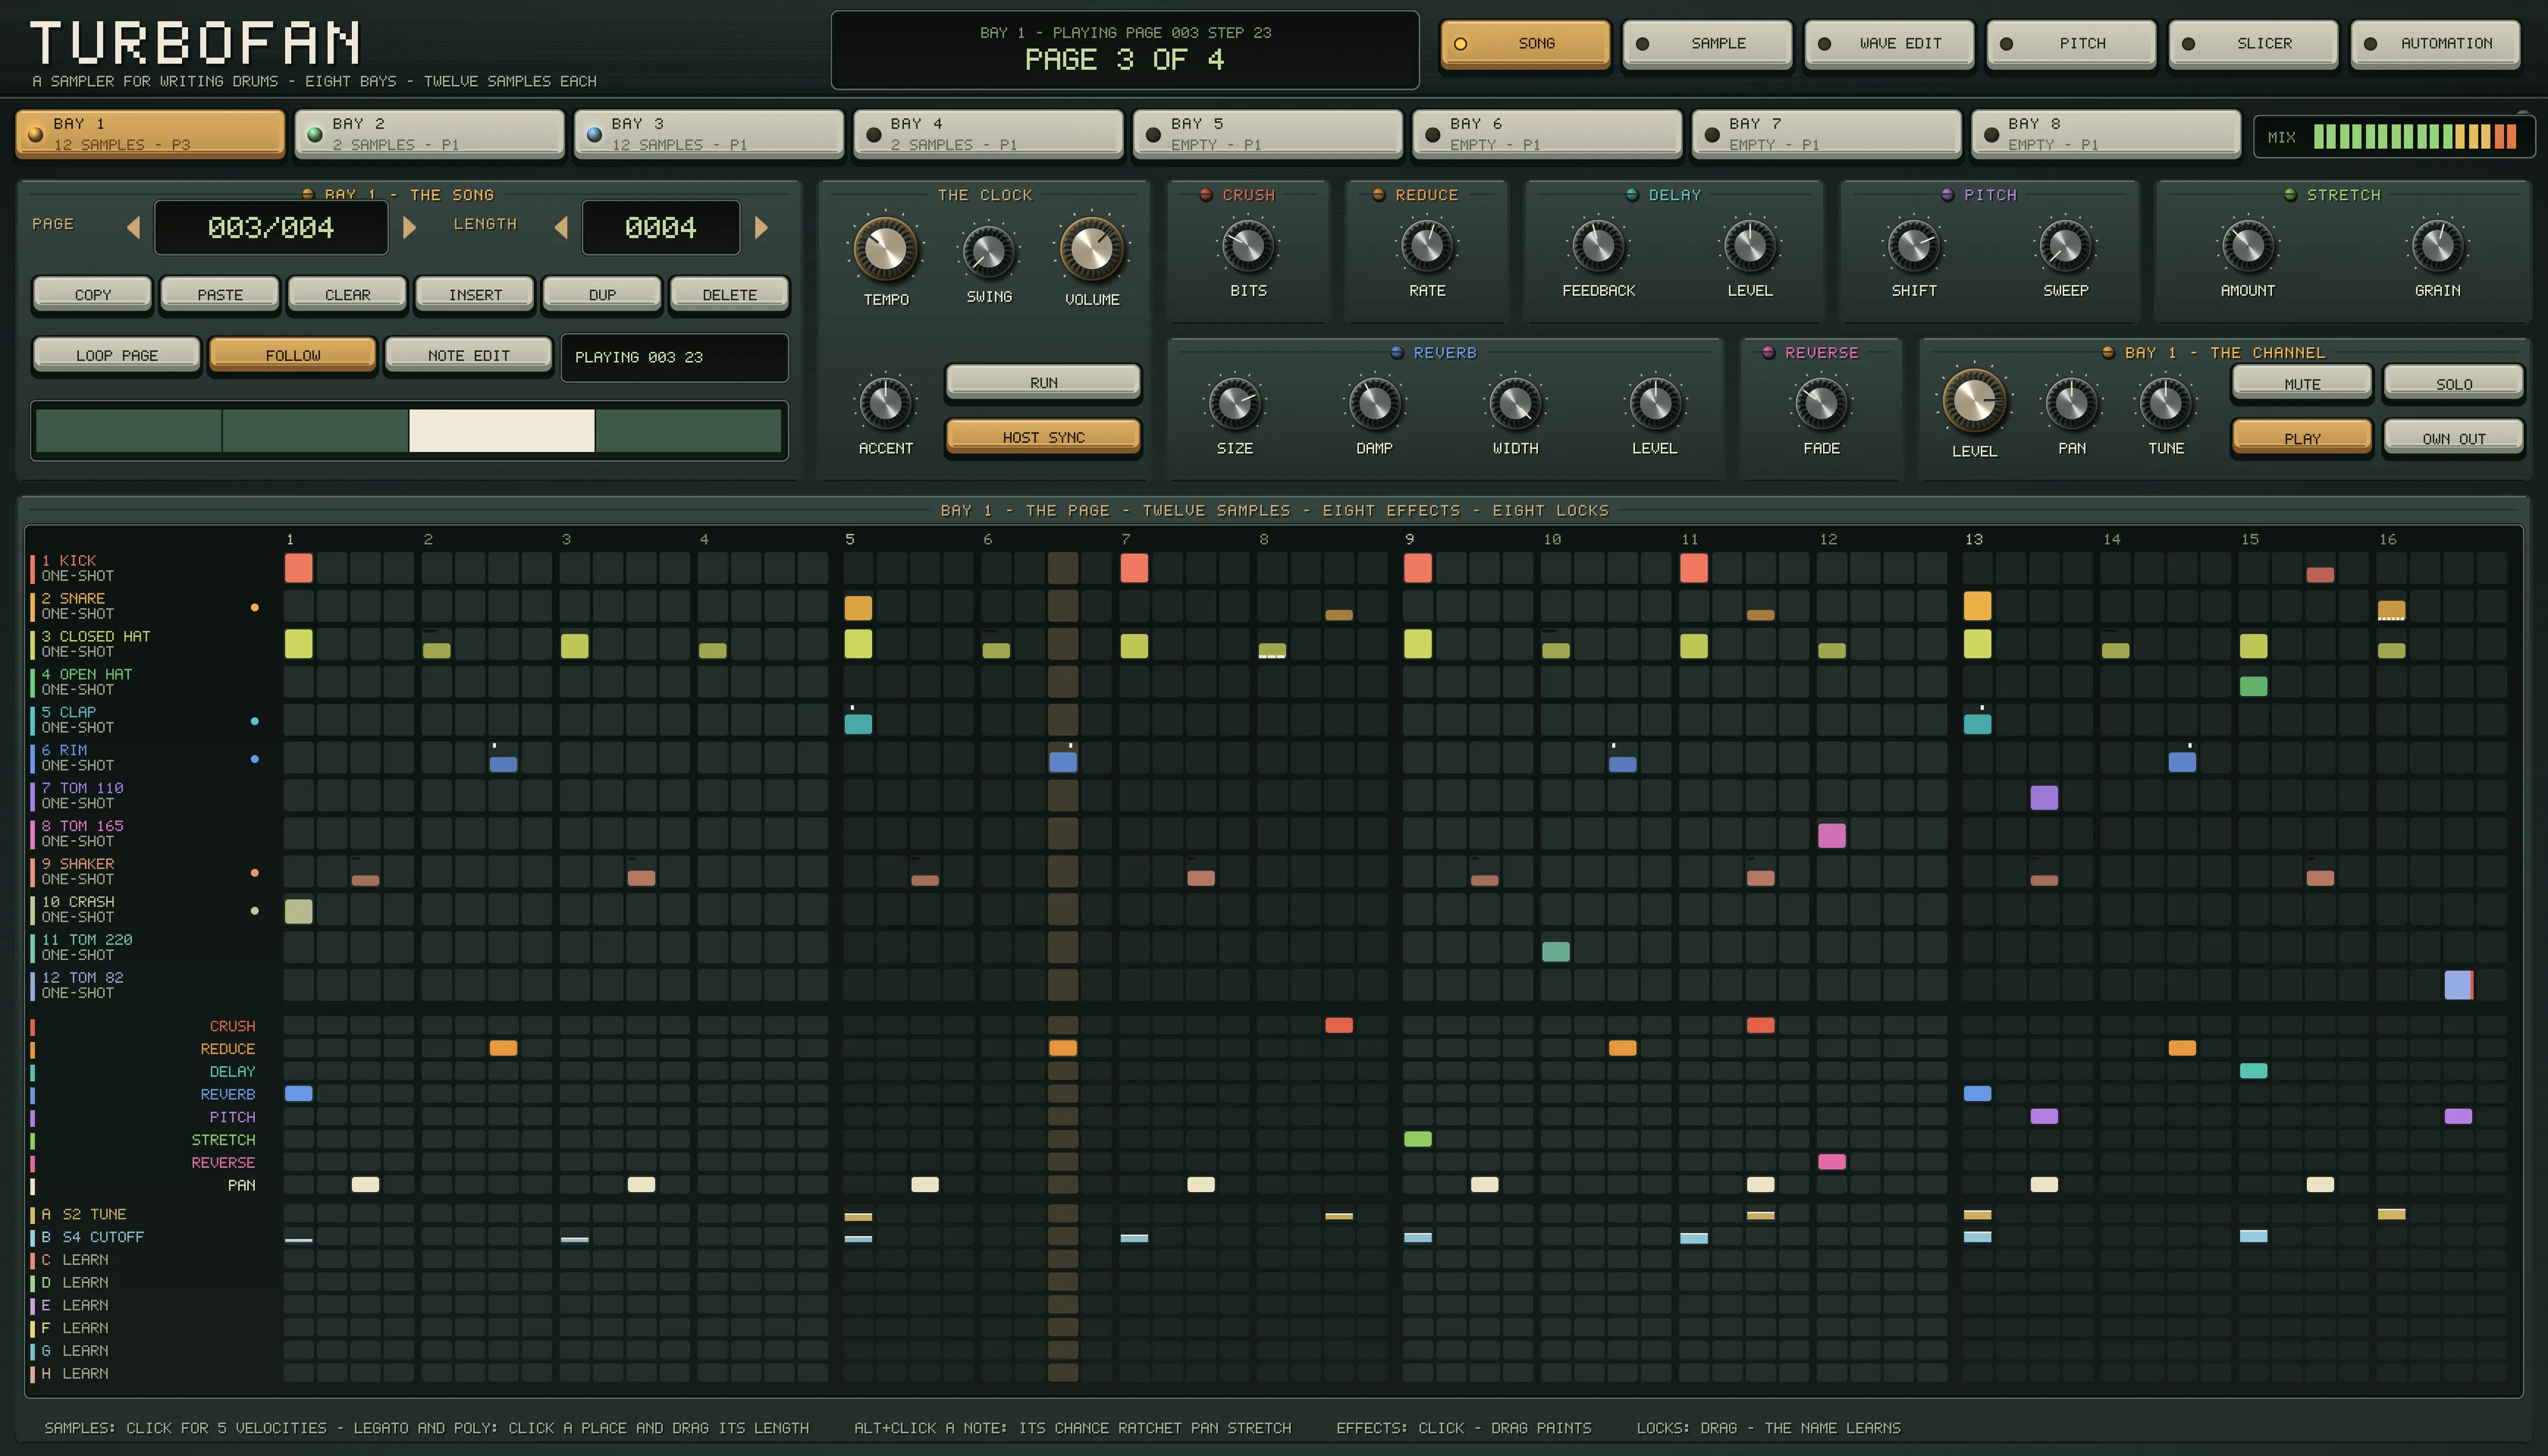
Task: Toggle NOTE EDIT mode
Action: click(469, 355)
